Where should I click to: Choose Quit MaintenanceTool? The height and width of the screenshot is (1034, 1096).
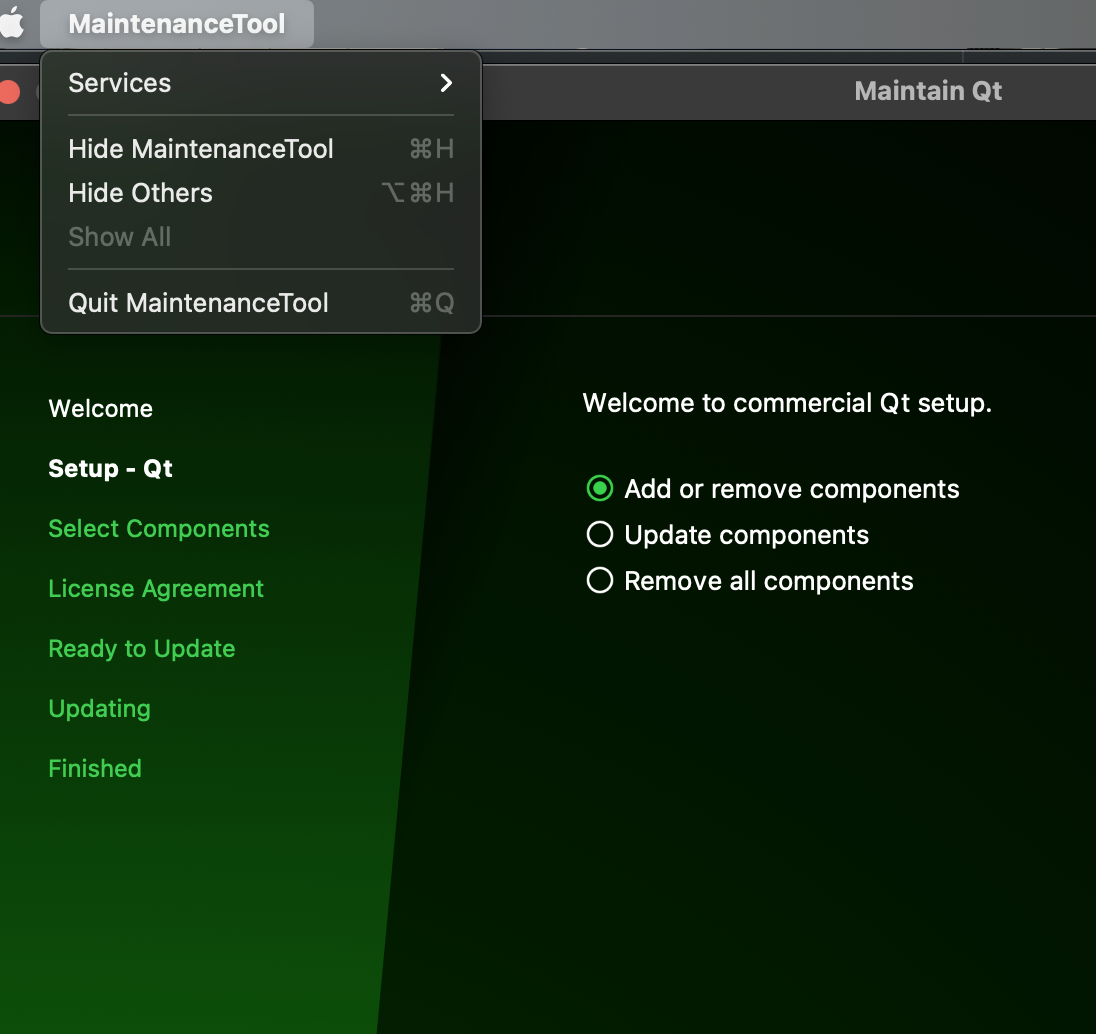261,303
